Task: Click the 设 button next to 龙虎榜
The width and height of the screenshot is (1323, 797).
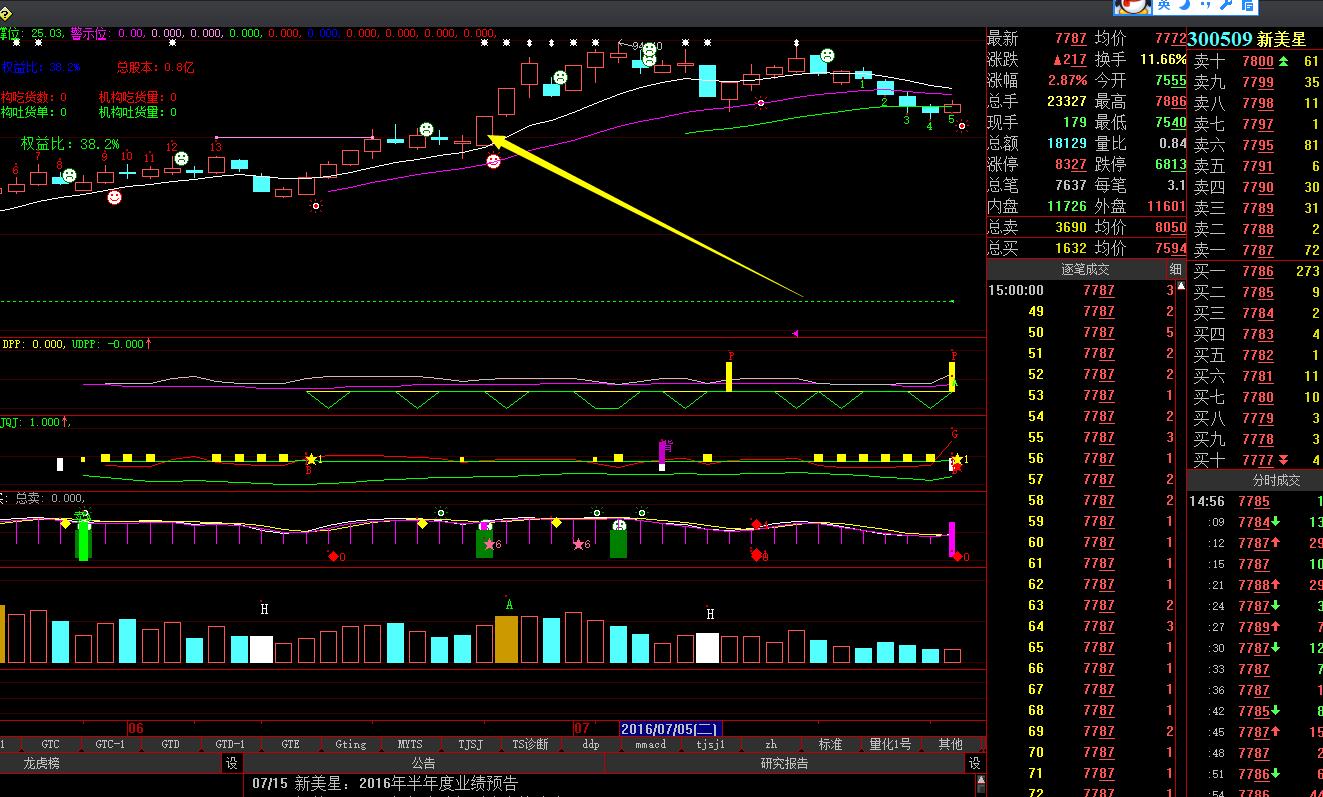Action: point(231,763)
